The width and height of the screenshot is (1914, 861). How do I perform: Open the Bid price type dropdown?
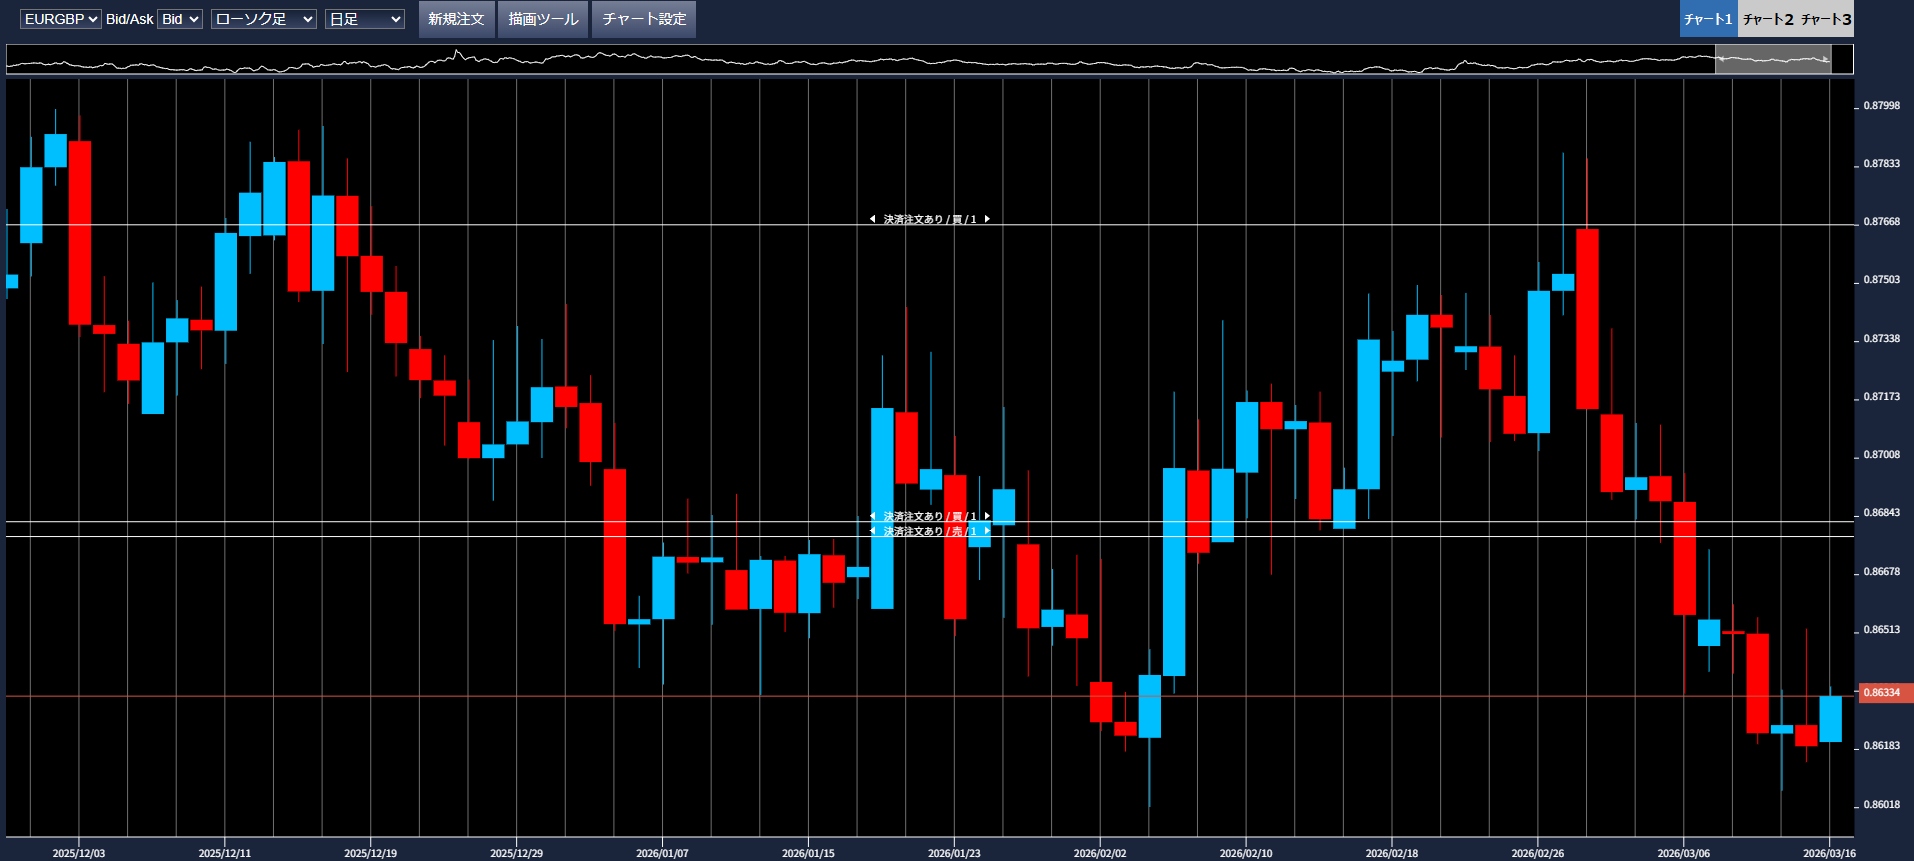(x=180, y=19)
